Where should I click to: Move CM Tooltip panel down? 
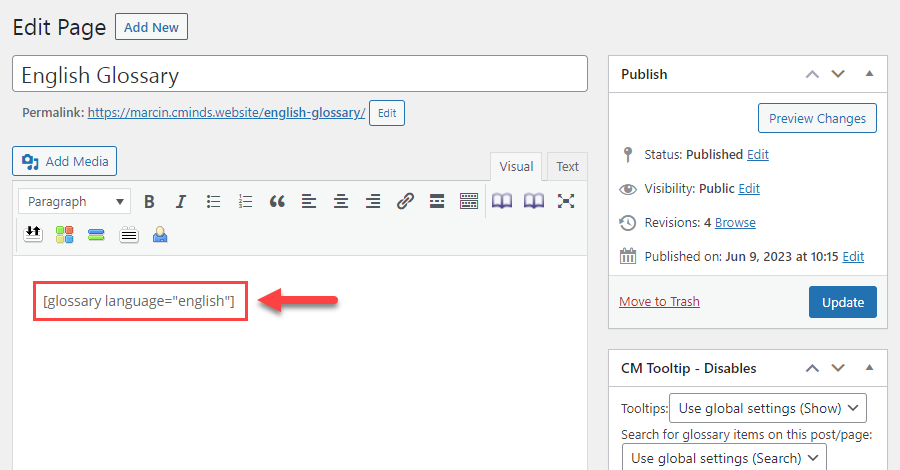pyautogui.click(x=838, y=368)
